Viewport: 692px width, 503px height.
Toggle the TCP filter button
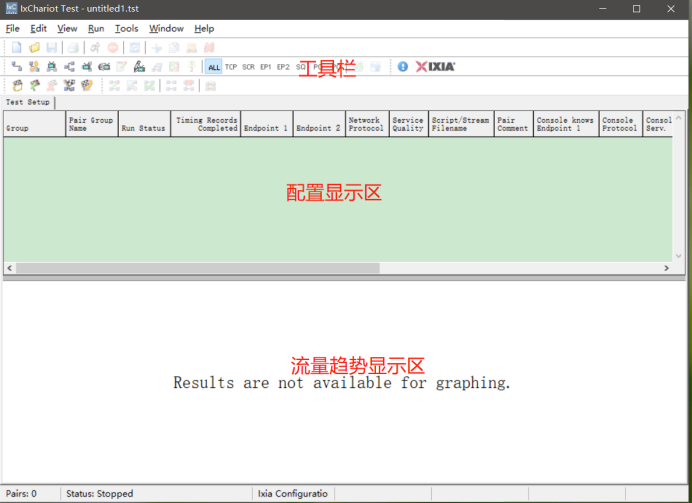click(231, 67)
